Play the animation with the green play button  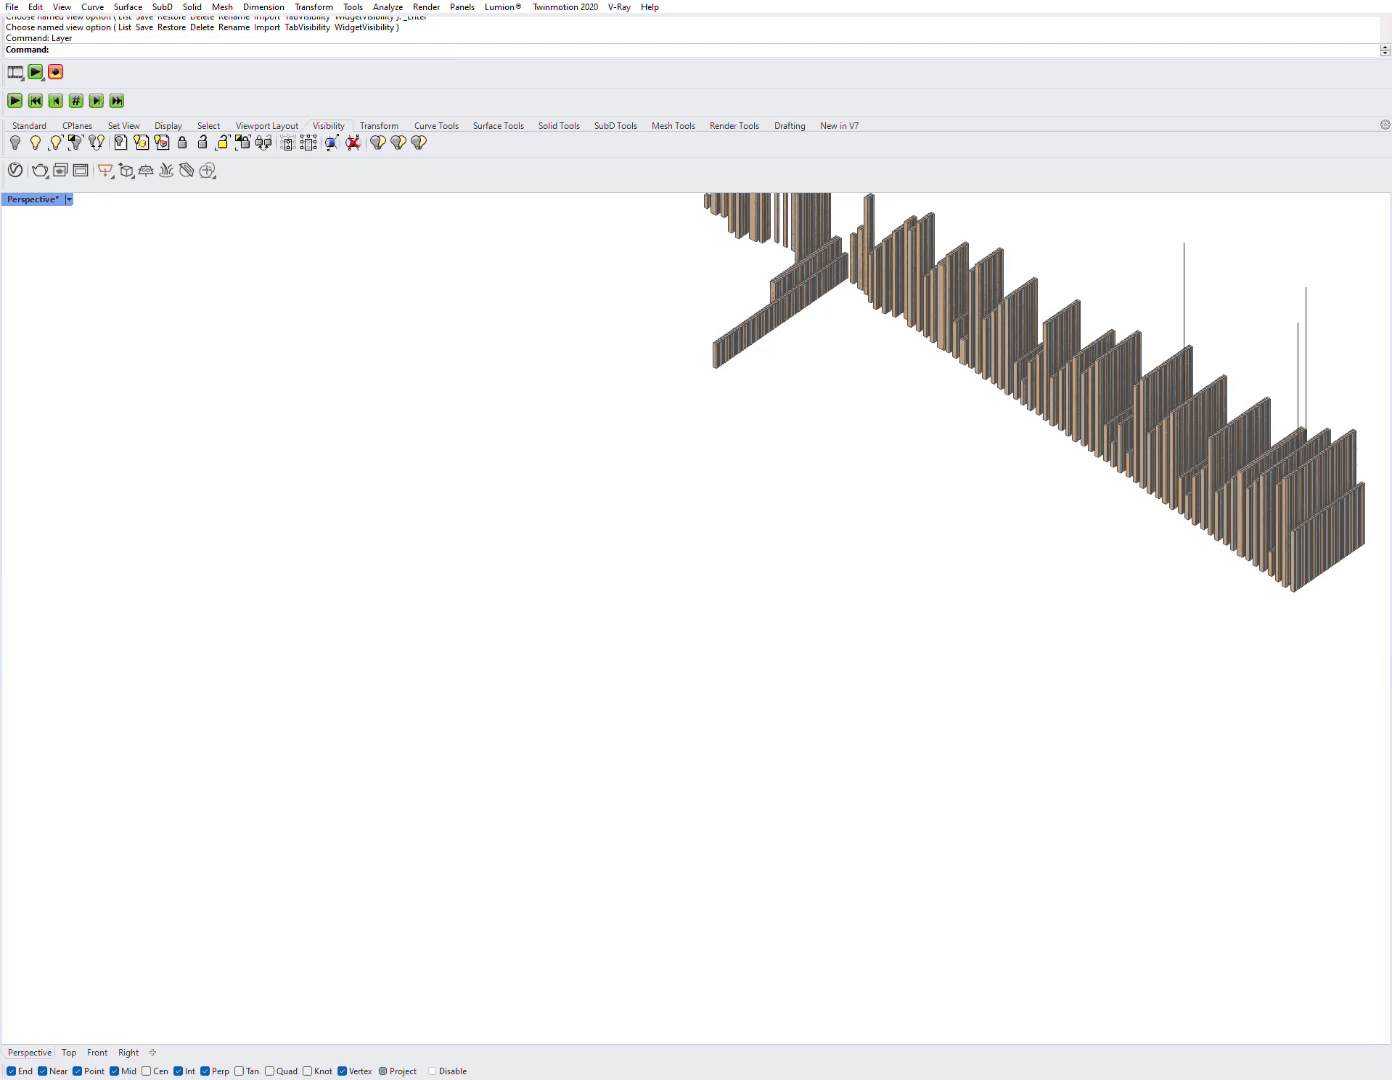pyautogui.click(x=15, y=101)
